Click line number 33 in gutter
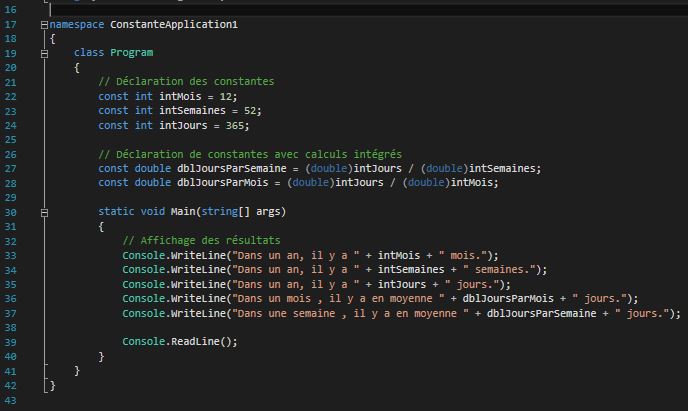Viewport: 688px width, 411px height. pos(11,256)
